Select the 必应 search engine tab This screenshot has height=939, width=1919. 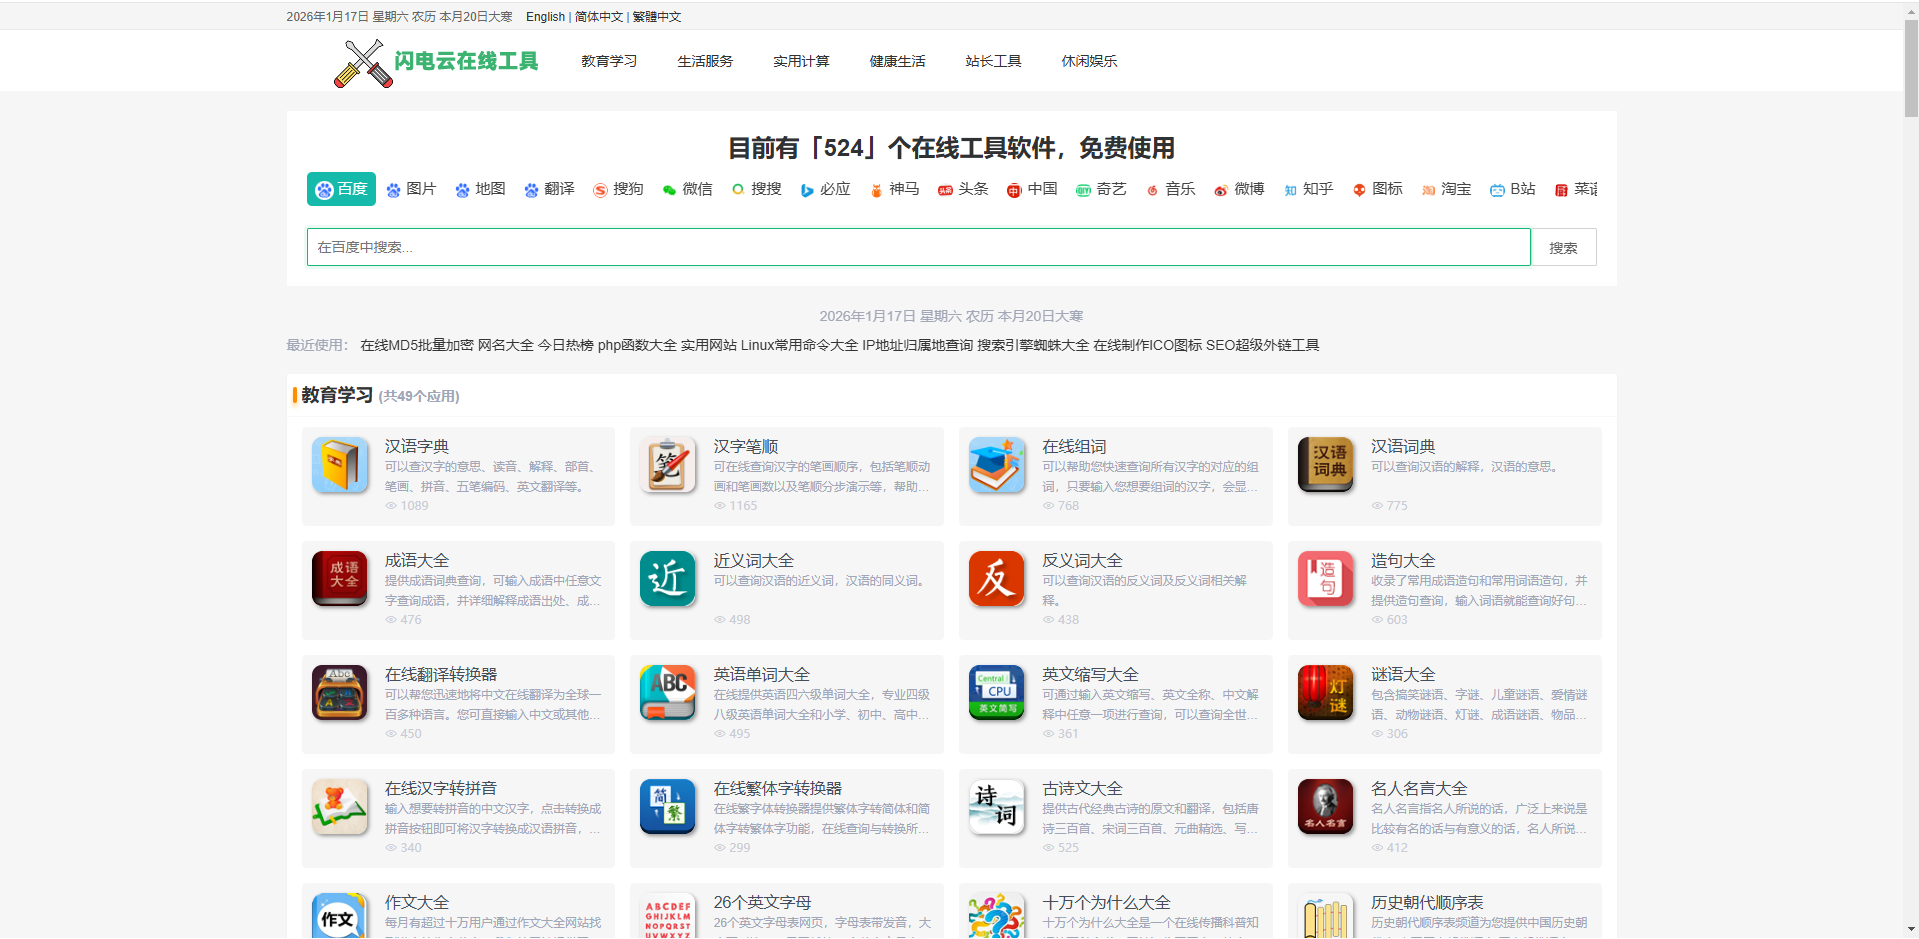[825, 189]
